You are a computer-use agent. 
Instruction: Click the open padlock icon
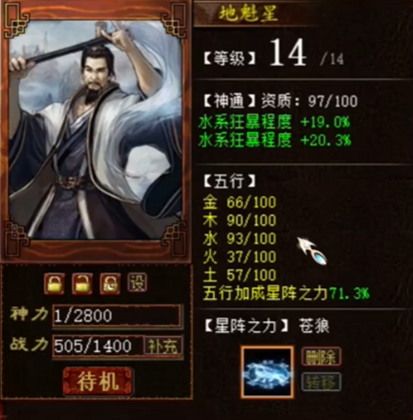(x=82, y=283)
